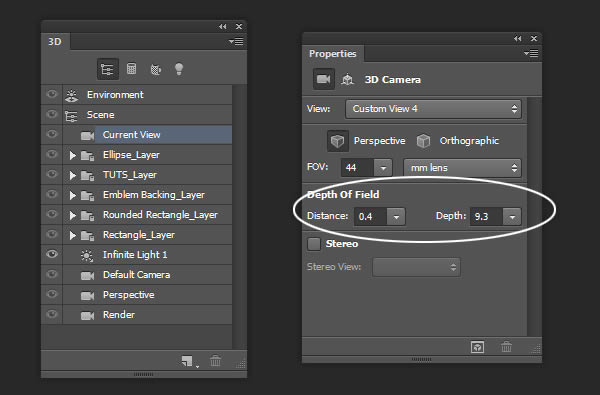
Task: Click the Infinite Light 1 sun icon
Action: [87, 255]
